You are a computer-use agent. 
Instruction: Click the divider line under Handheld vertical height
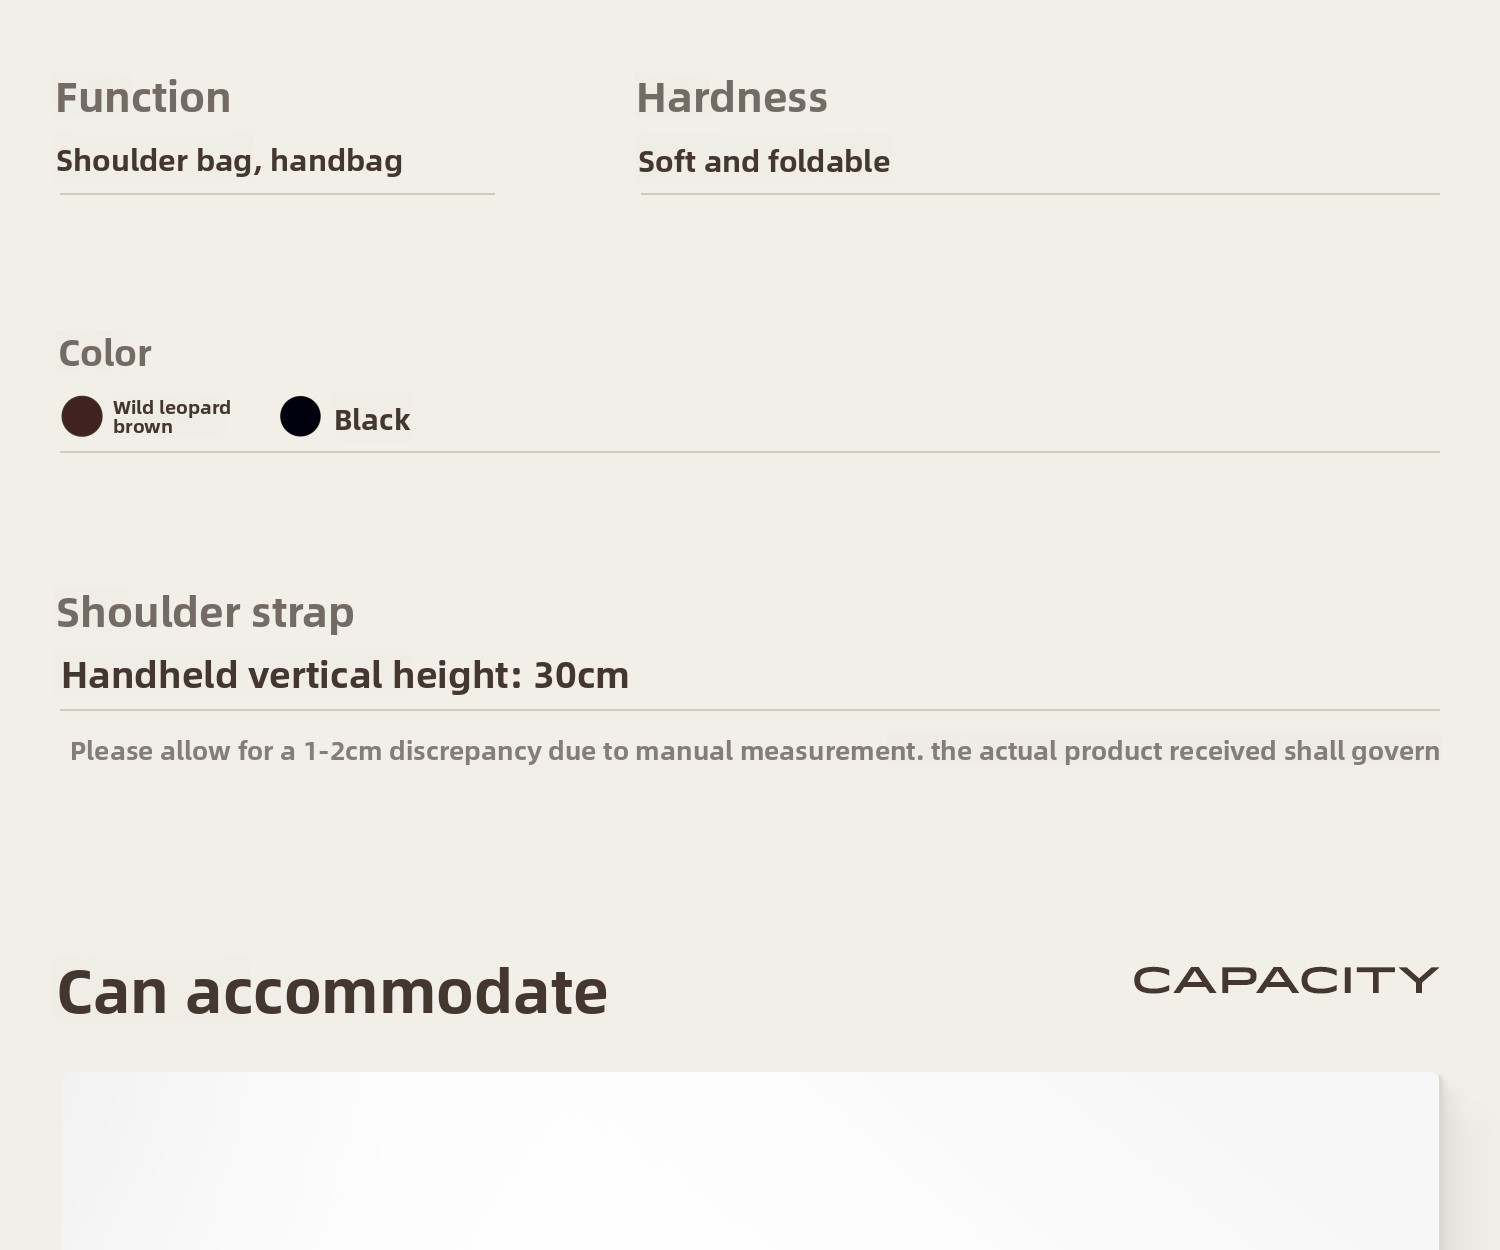[750, 710]
